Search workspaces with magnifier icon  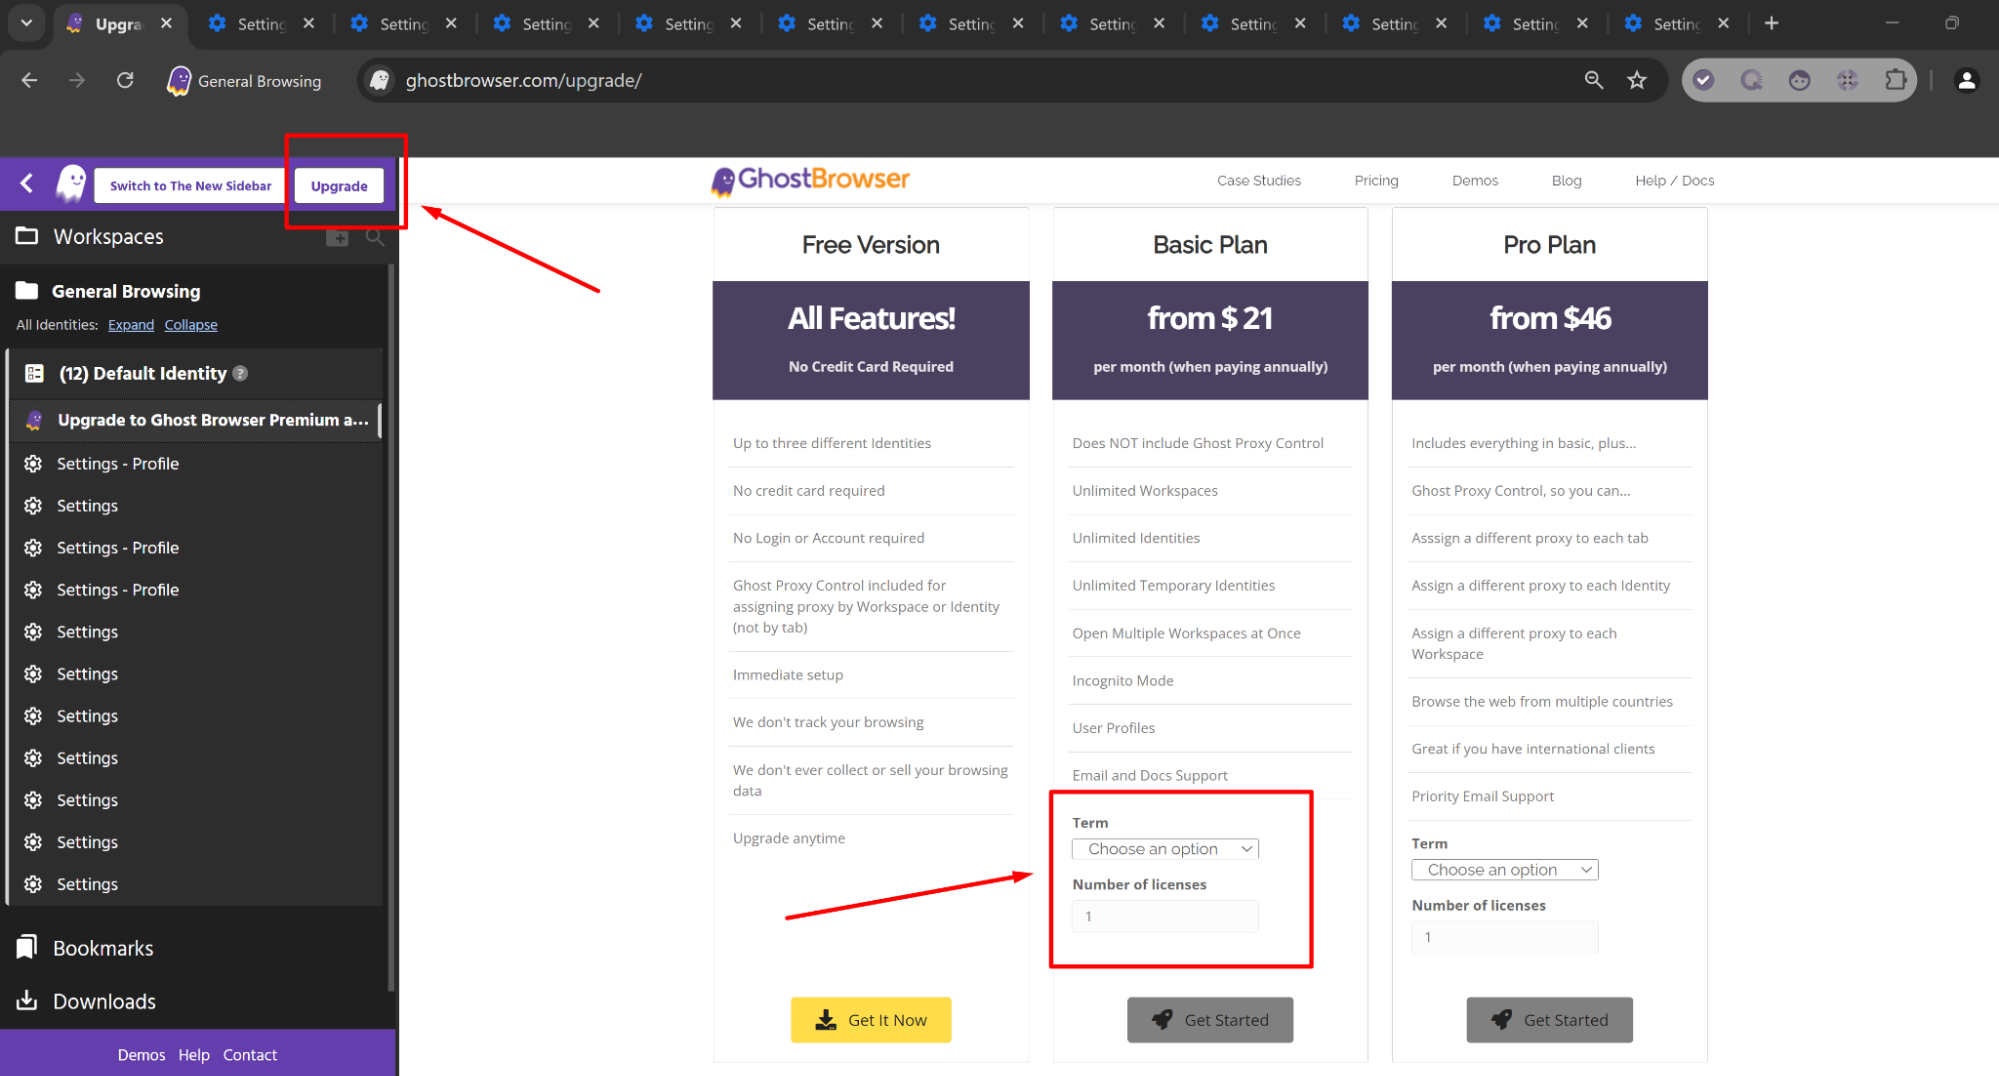[x=374, y=237]
